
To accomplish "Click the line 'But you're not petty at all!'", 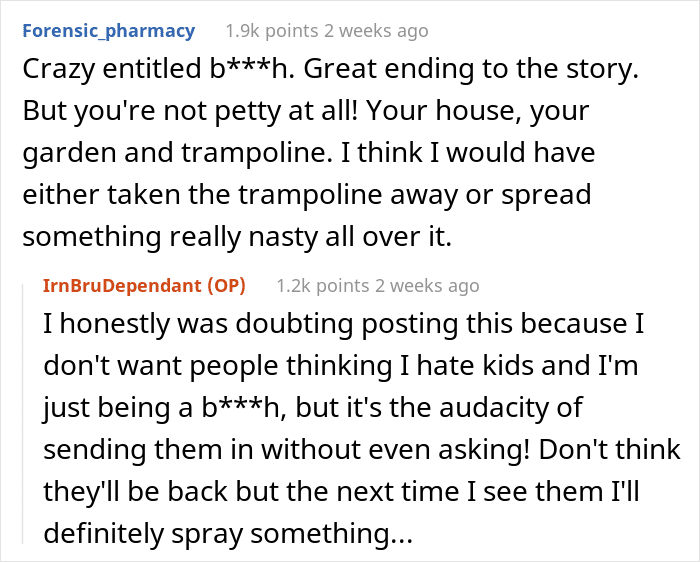I will click(x=306, y=111).
